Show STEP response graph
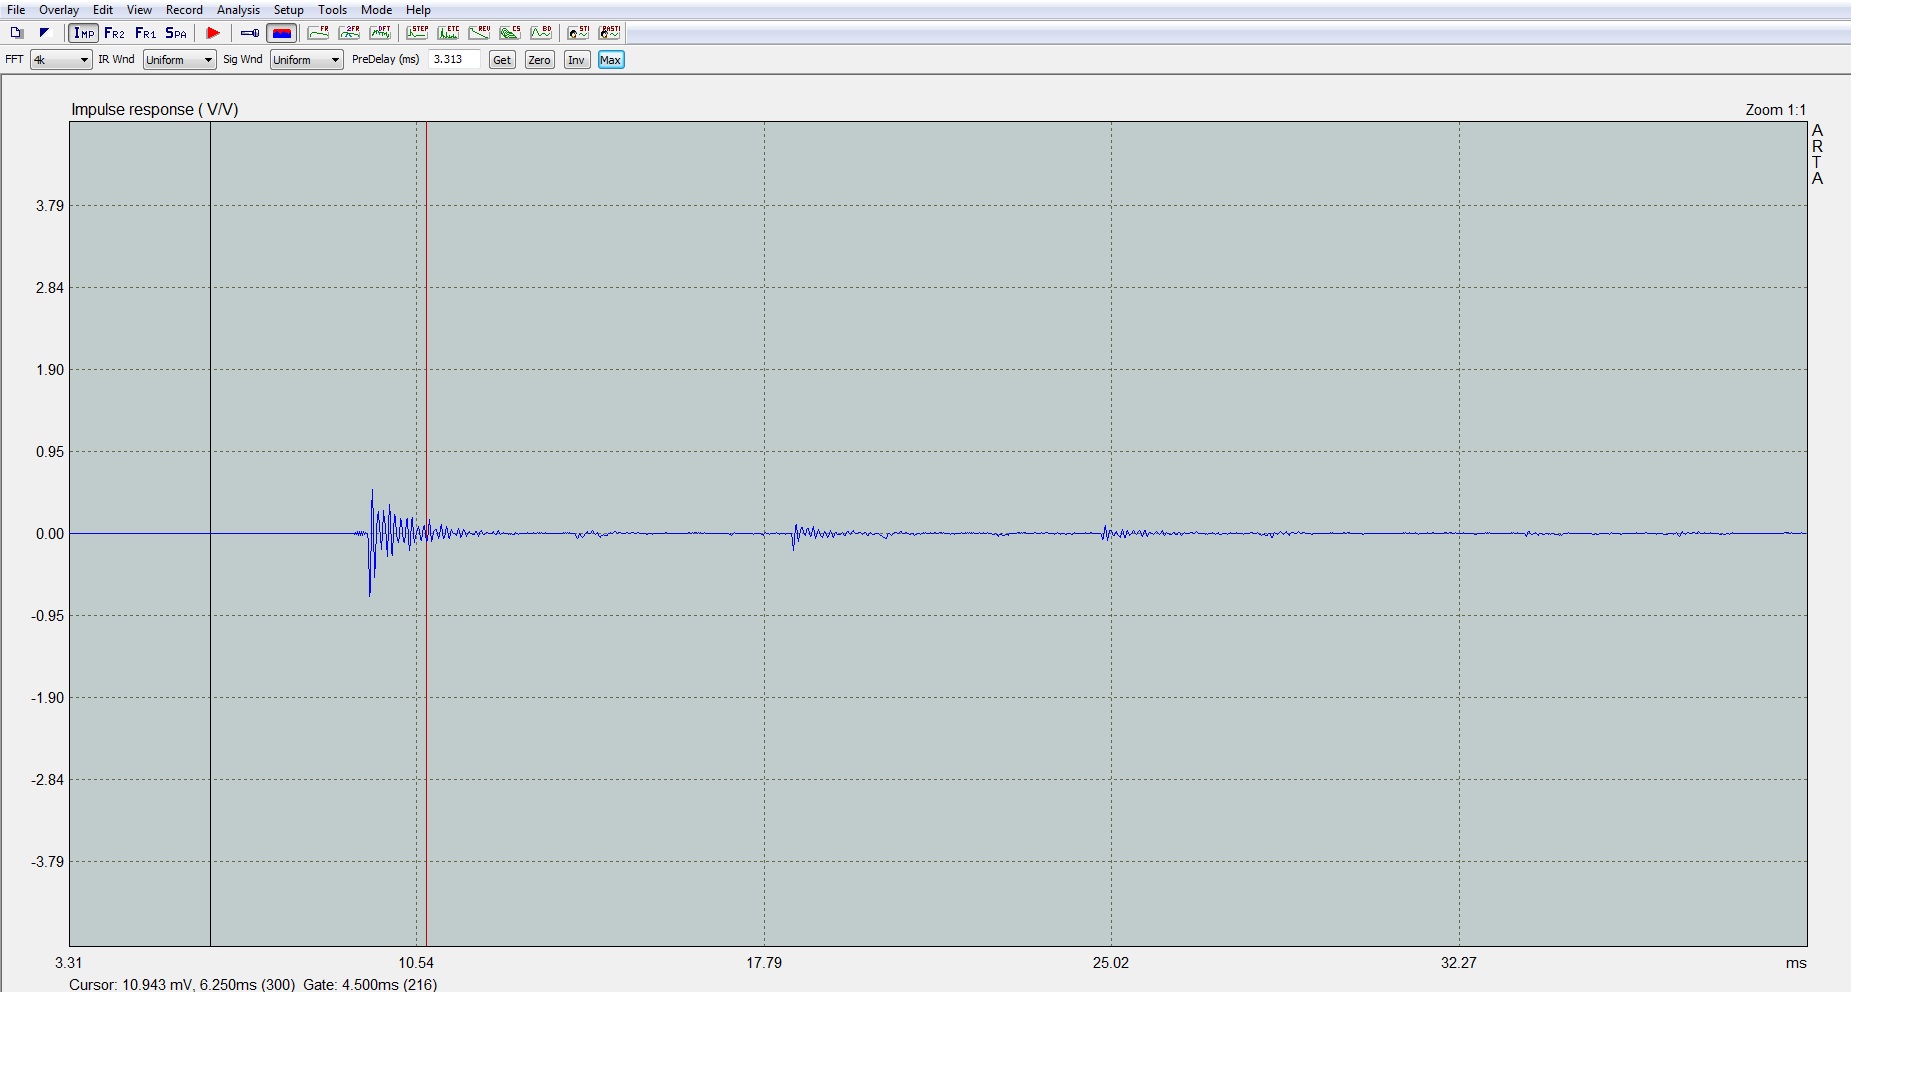1920x1080 pixels. click(417, 33)
